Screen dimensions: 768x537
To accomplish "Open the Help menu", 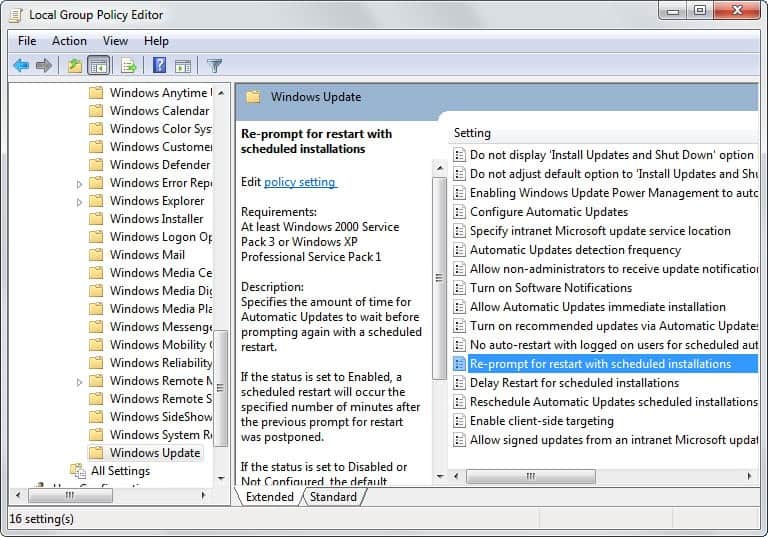I will (156, 41).
